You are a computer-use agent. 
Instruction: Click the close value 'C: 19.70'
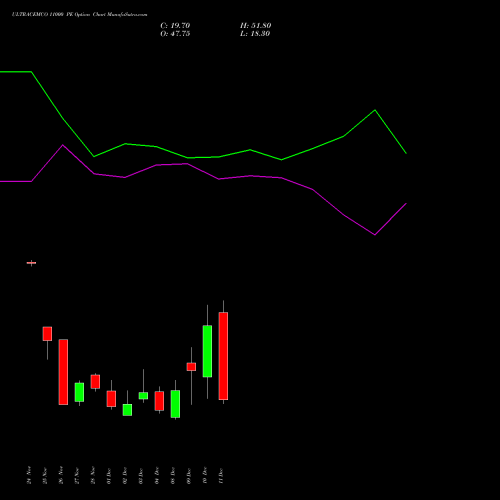pyautogui.click(x=175, y=26)
